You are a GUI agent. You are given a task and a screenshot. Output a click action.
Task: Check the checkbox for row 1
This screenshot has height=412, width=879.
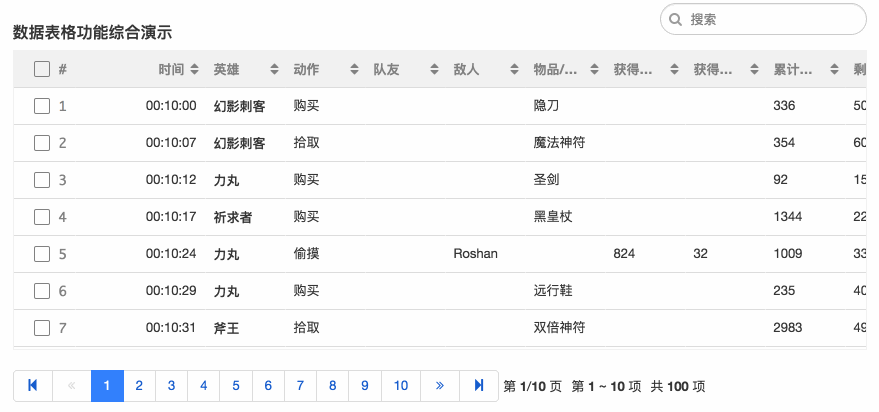[41, 105]
